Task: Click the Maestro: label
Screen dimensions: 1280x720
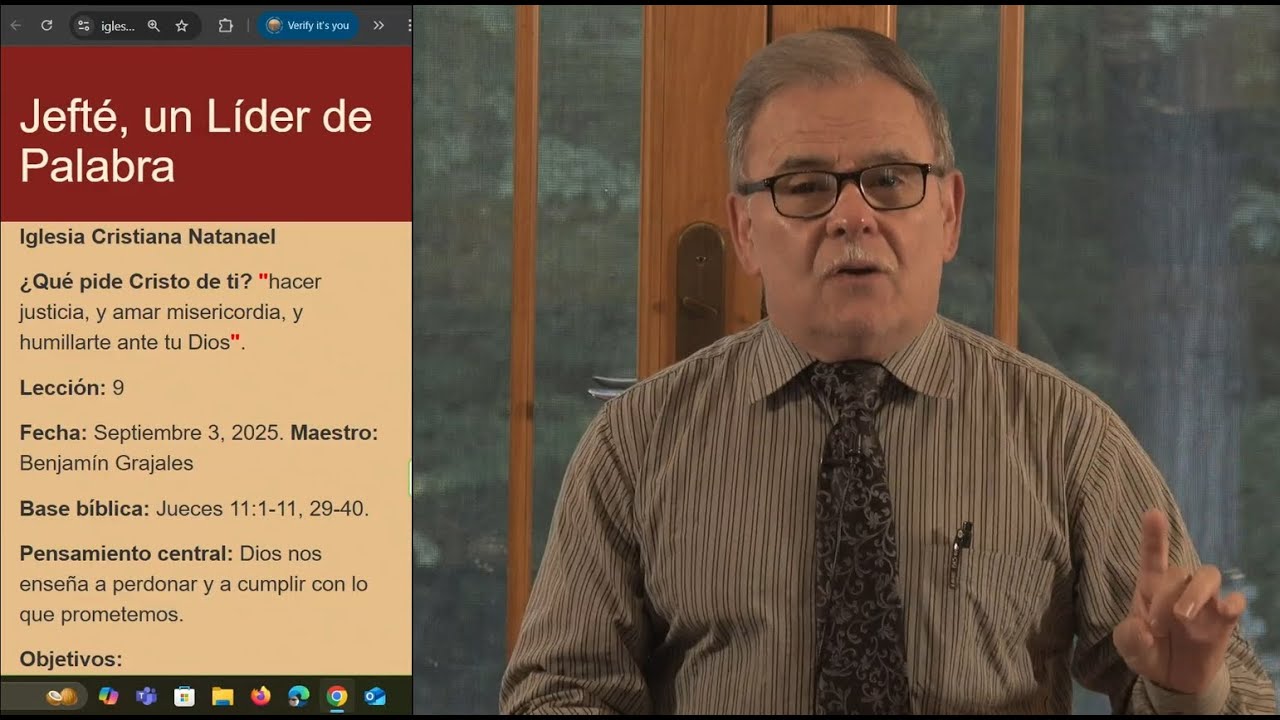Action: click(x=334, y=433)
